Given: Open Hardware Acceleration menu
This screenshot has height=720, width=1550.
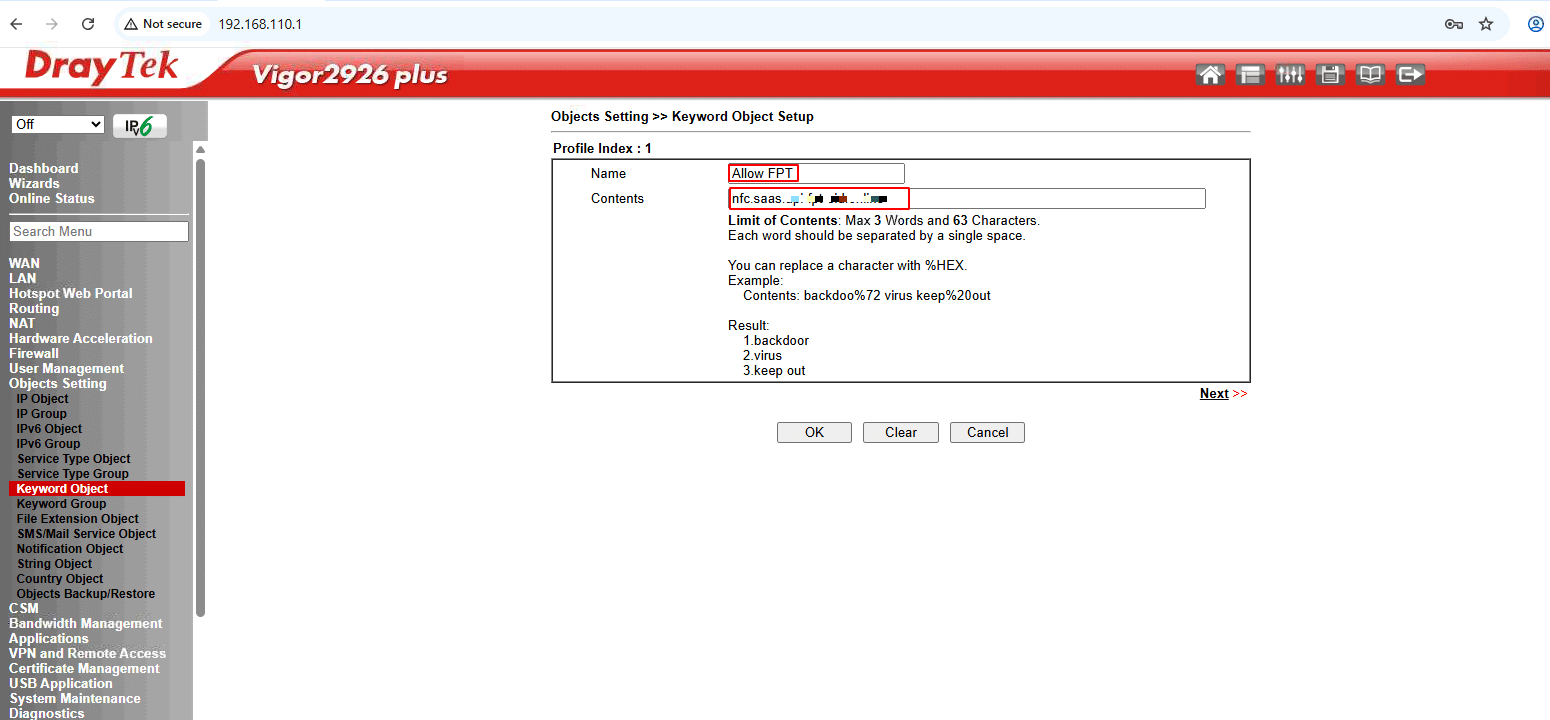Looking at the screenshot, I should 81,338.
